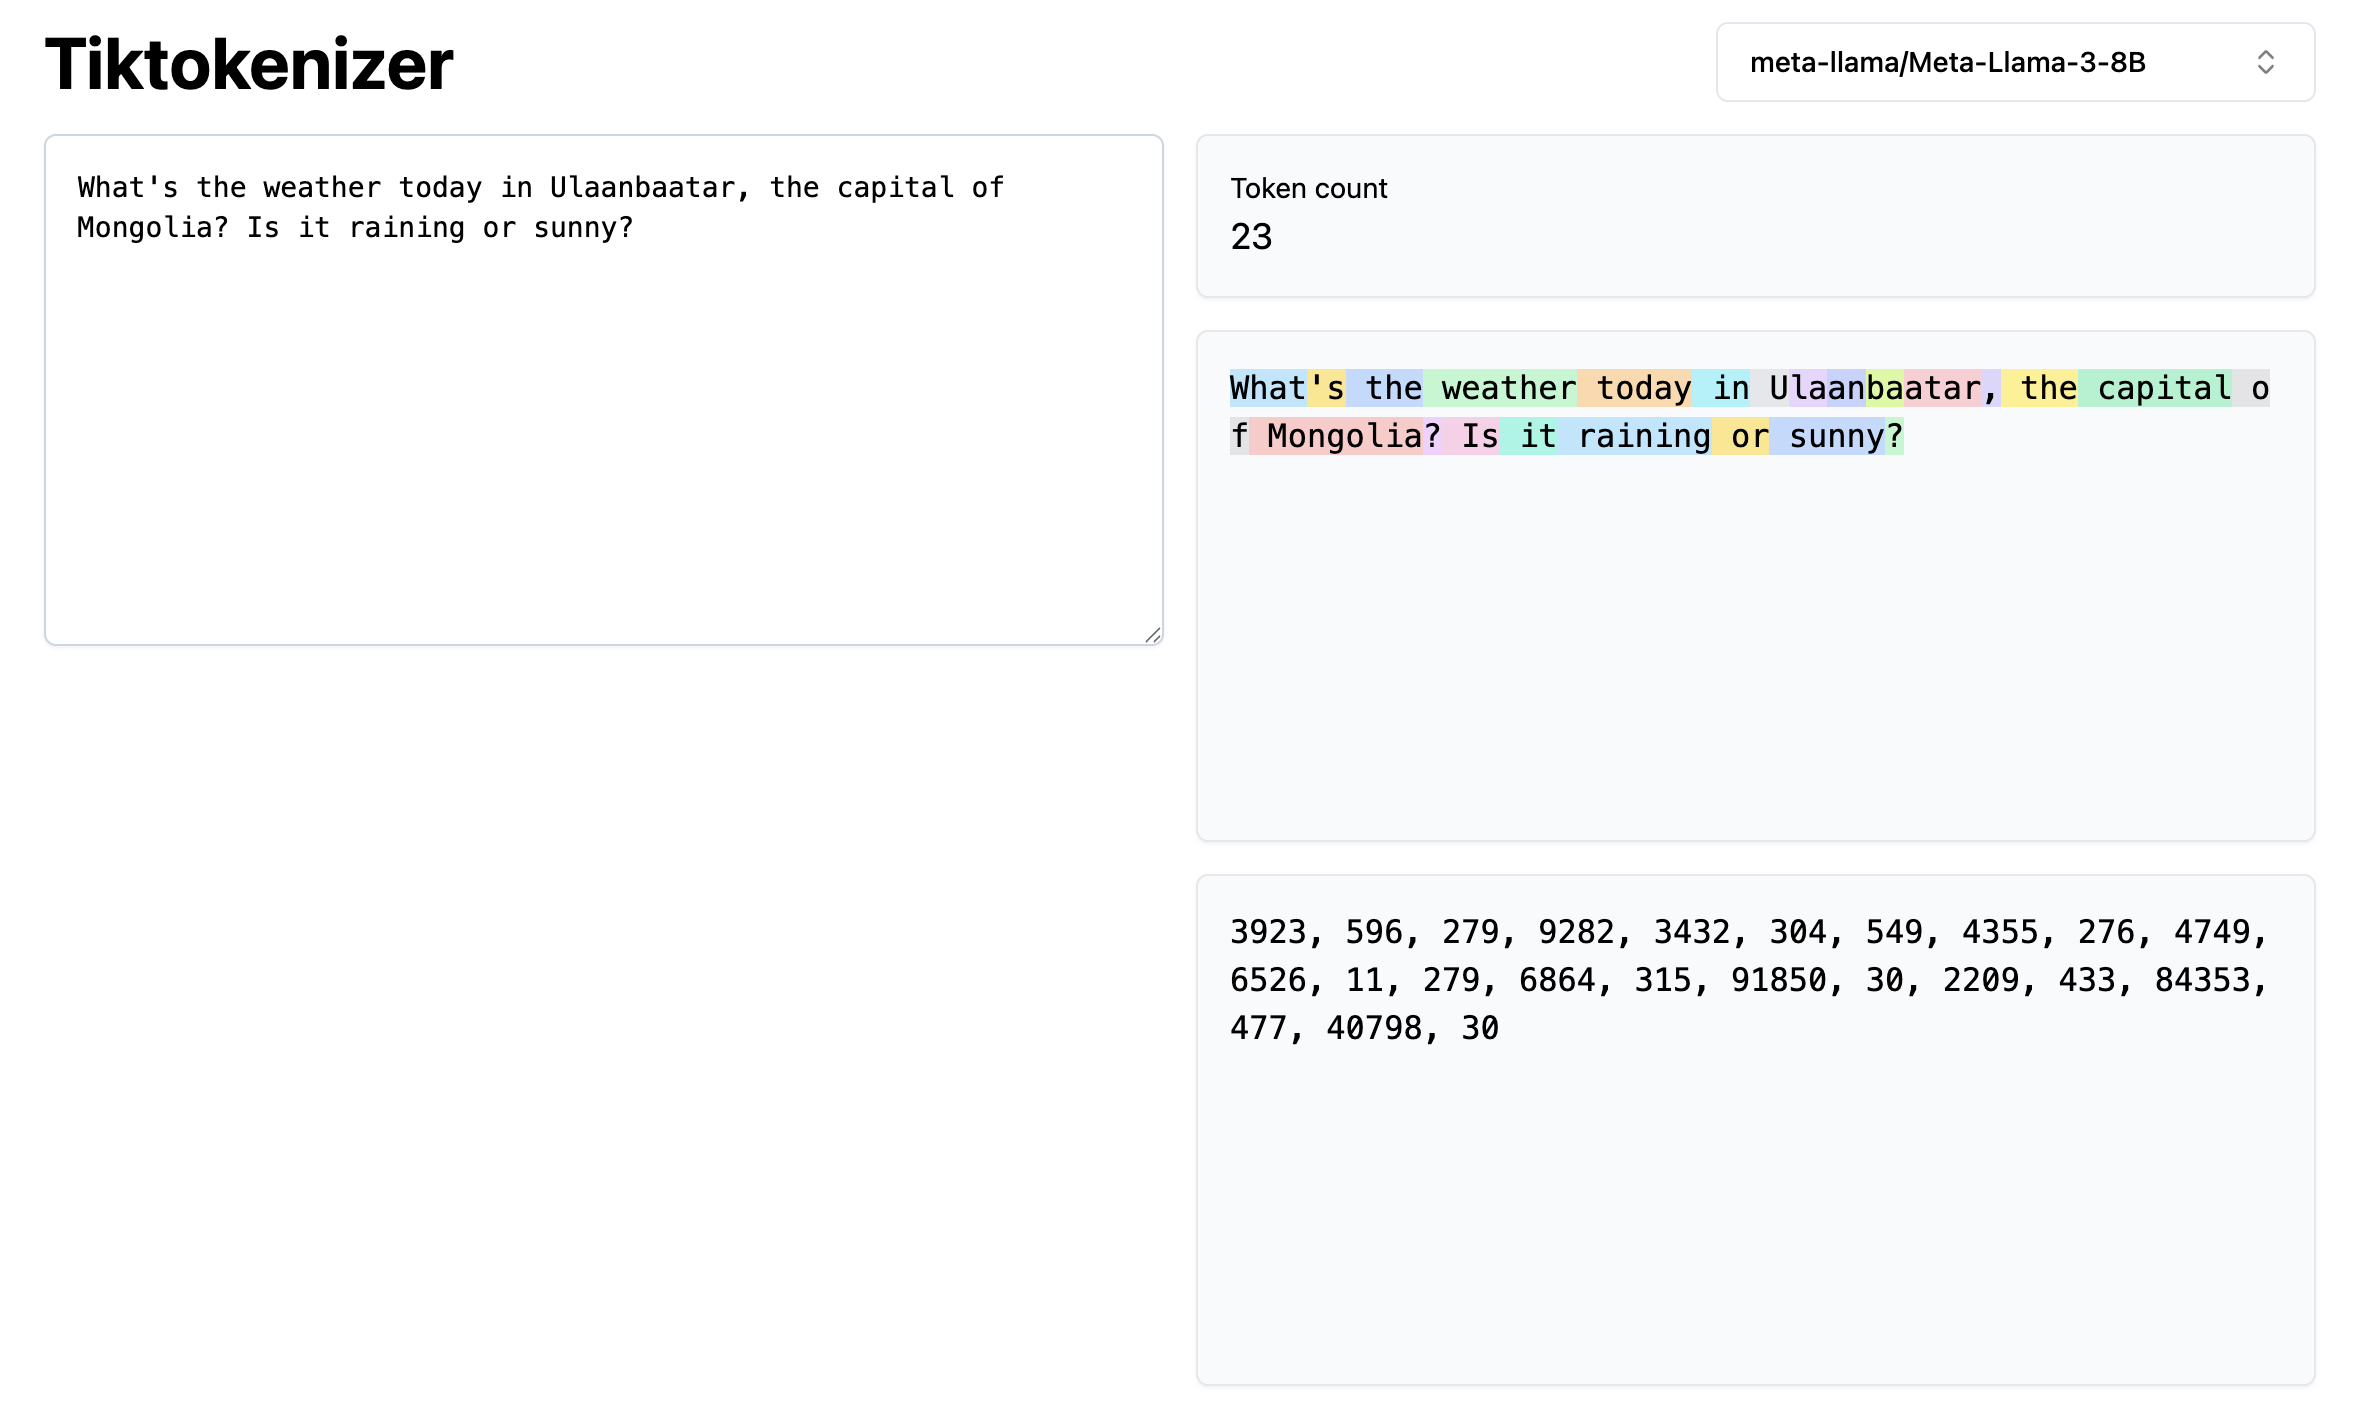This screenshot has width=2366, height=1418.
Task: Click the word 'Ulaanbaatar' in input text
Action: tap(642, 187)
